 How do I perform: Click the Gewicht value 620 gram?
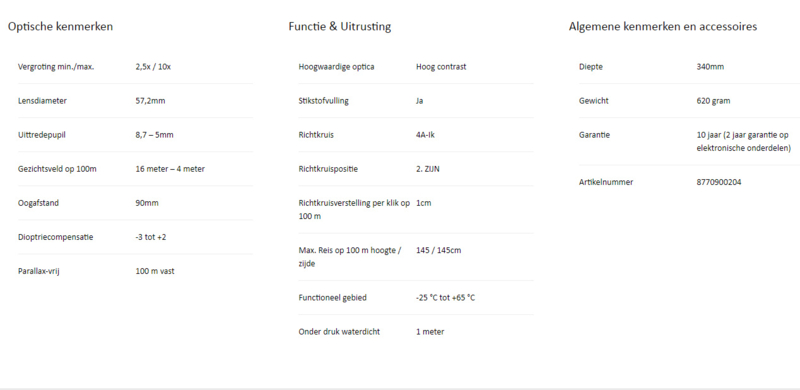(x=713, y=101)
